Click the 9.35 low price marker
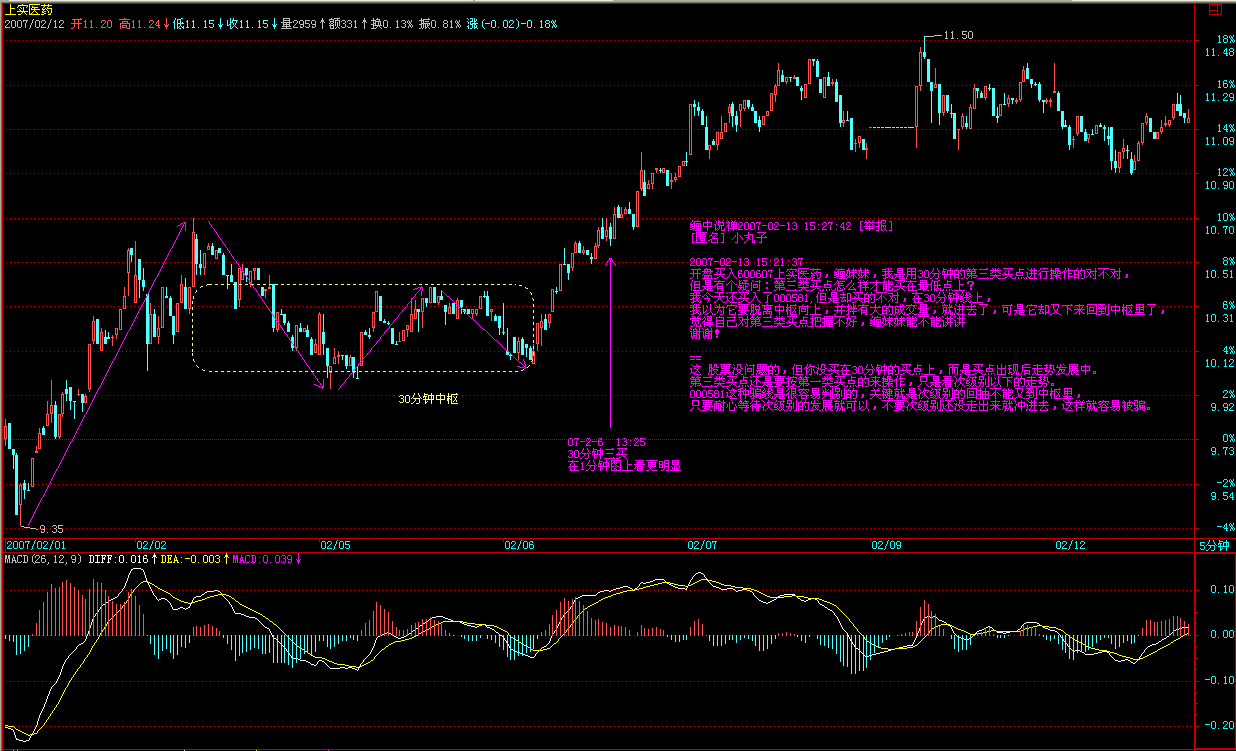The width and height of the screenshot is (1236, 751). (x=50, y=528)
